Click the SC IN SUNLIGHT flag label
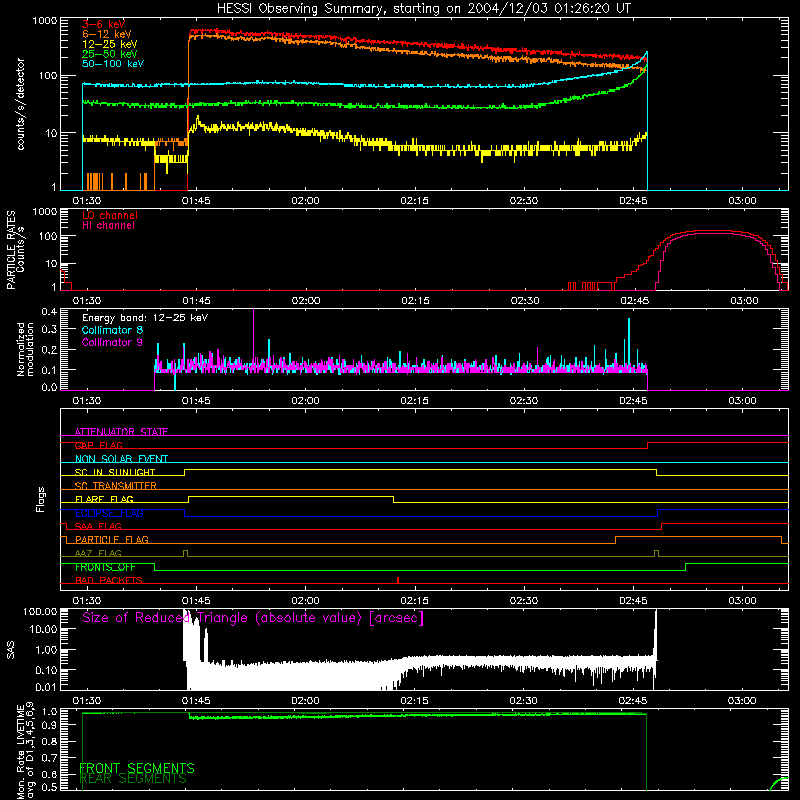 [115, 472]
